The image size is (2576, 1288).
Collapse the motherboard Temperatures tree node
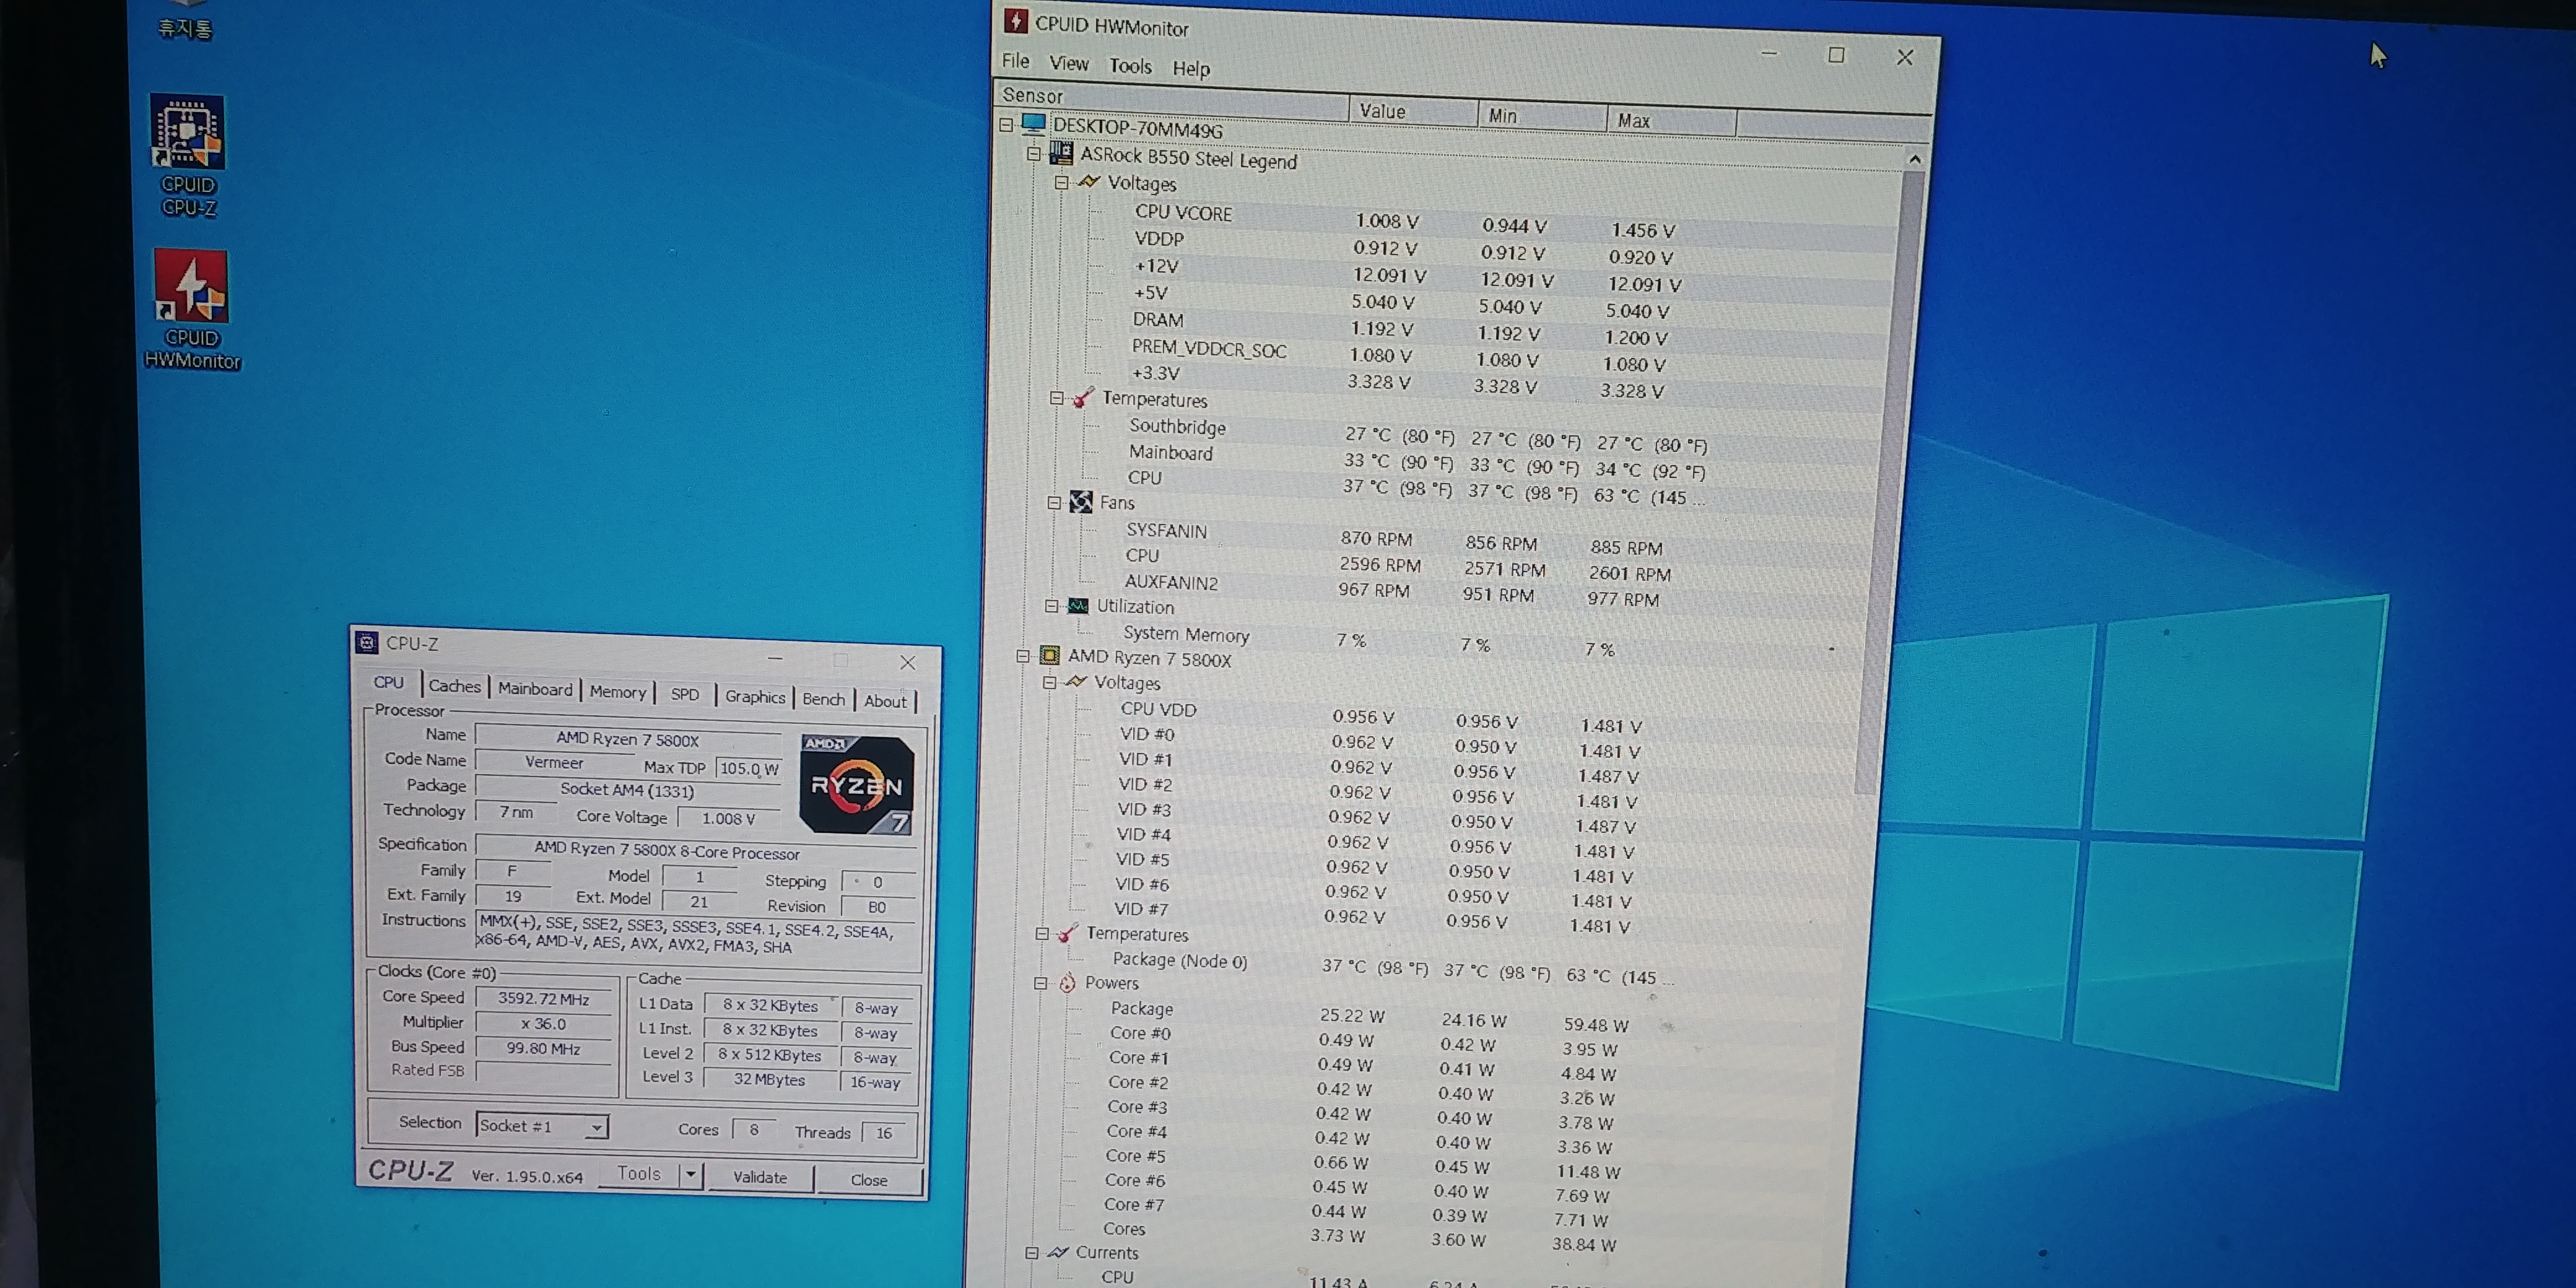click(1056, 397)
